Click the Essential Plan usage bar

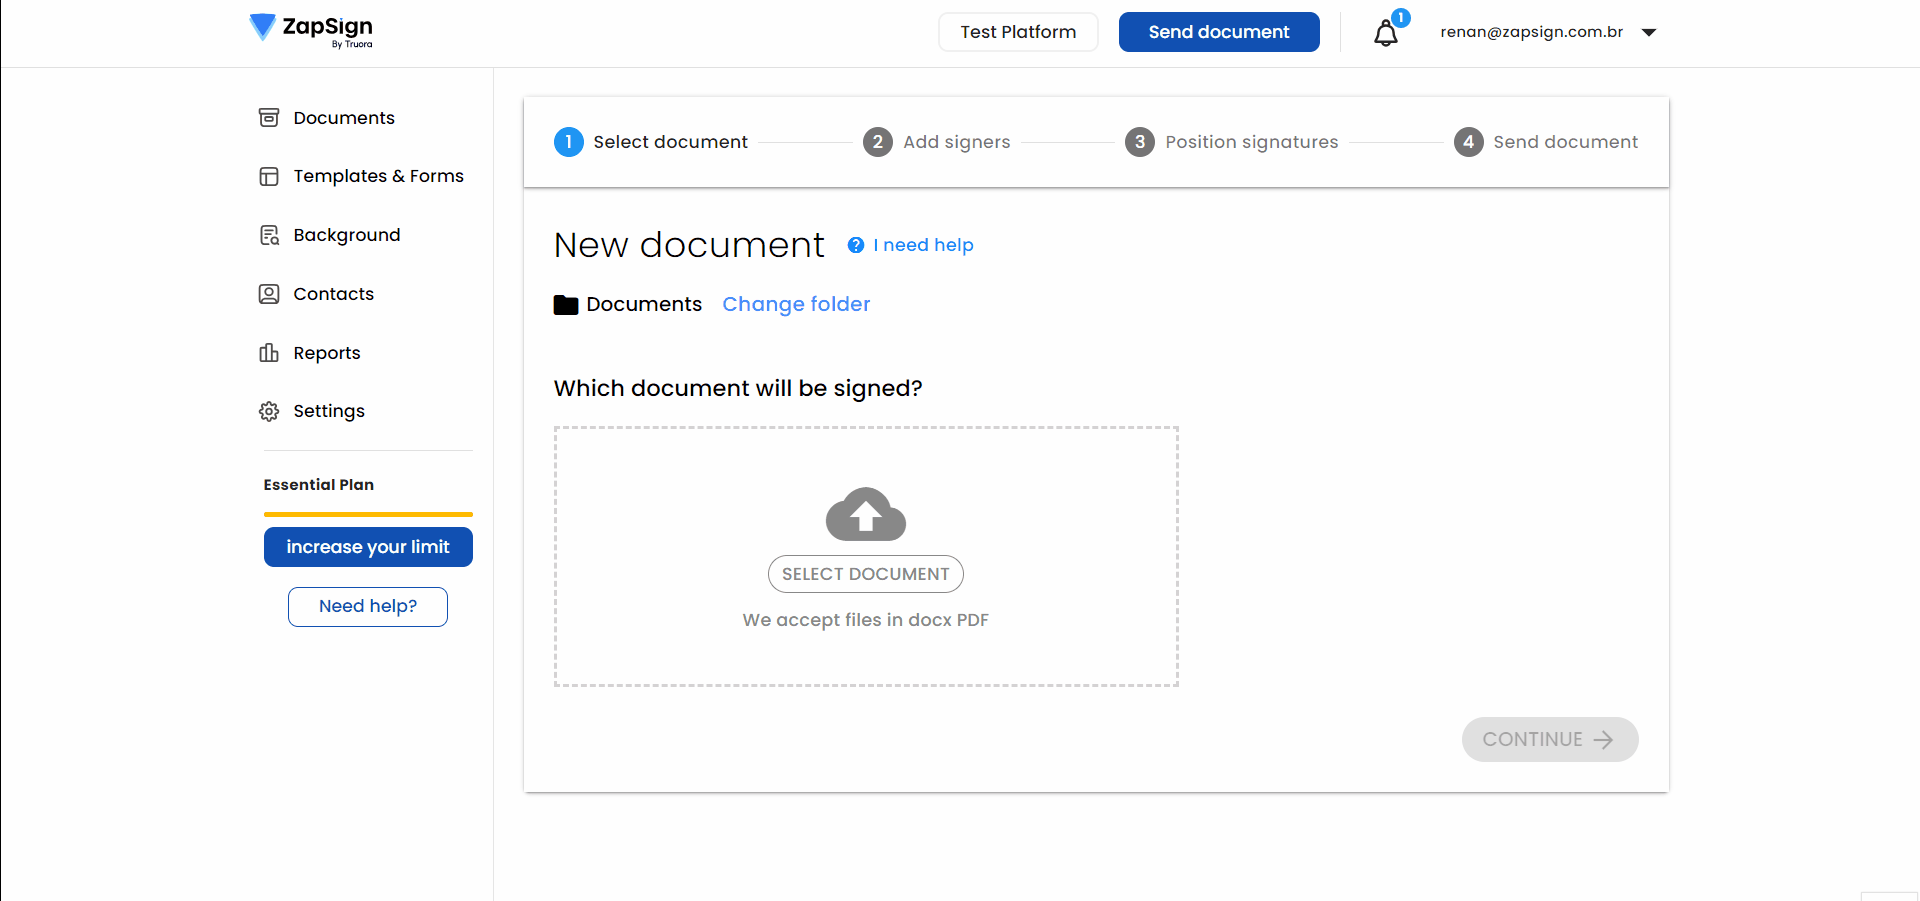[367, 513]
